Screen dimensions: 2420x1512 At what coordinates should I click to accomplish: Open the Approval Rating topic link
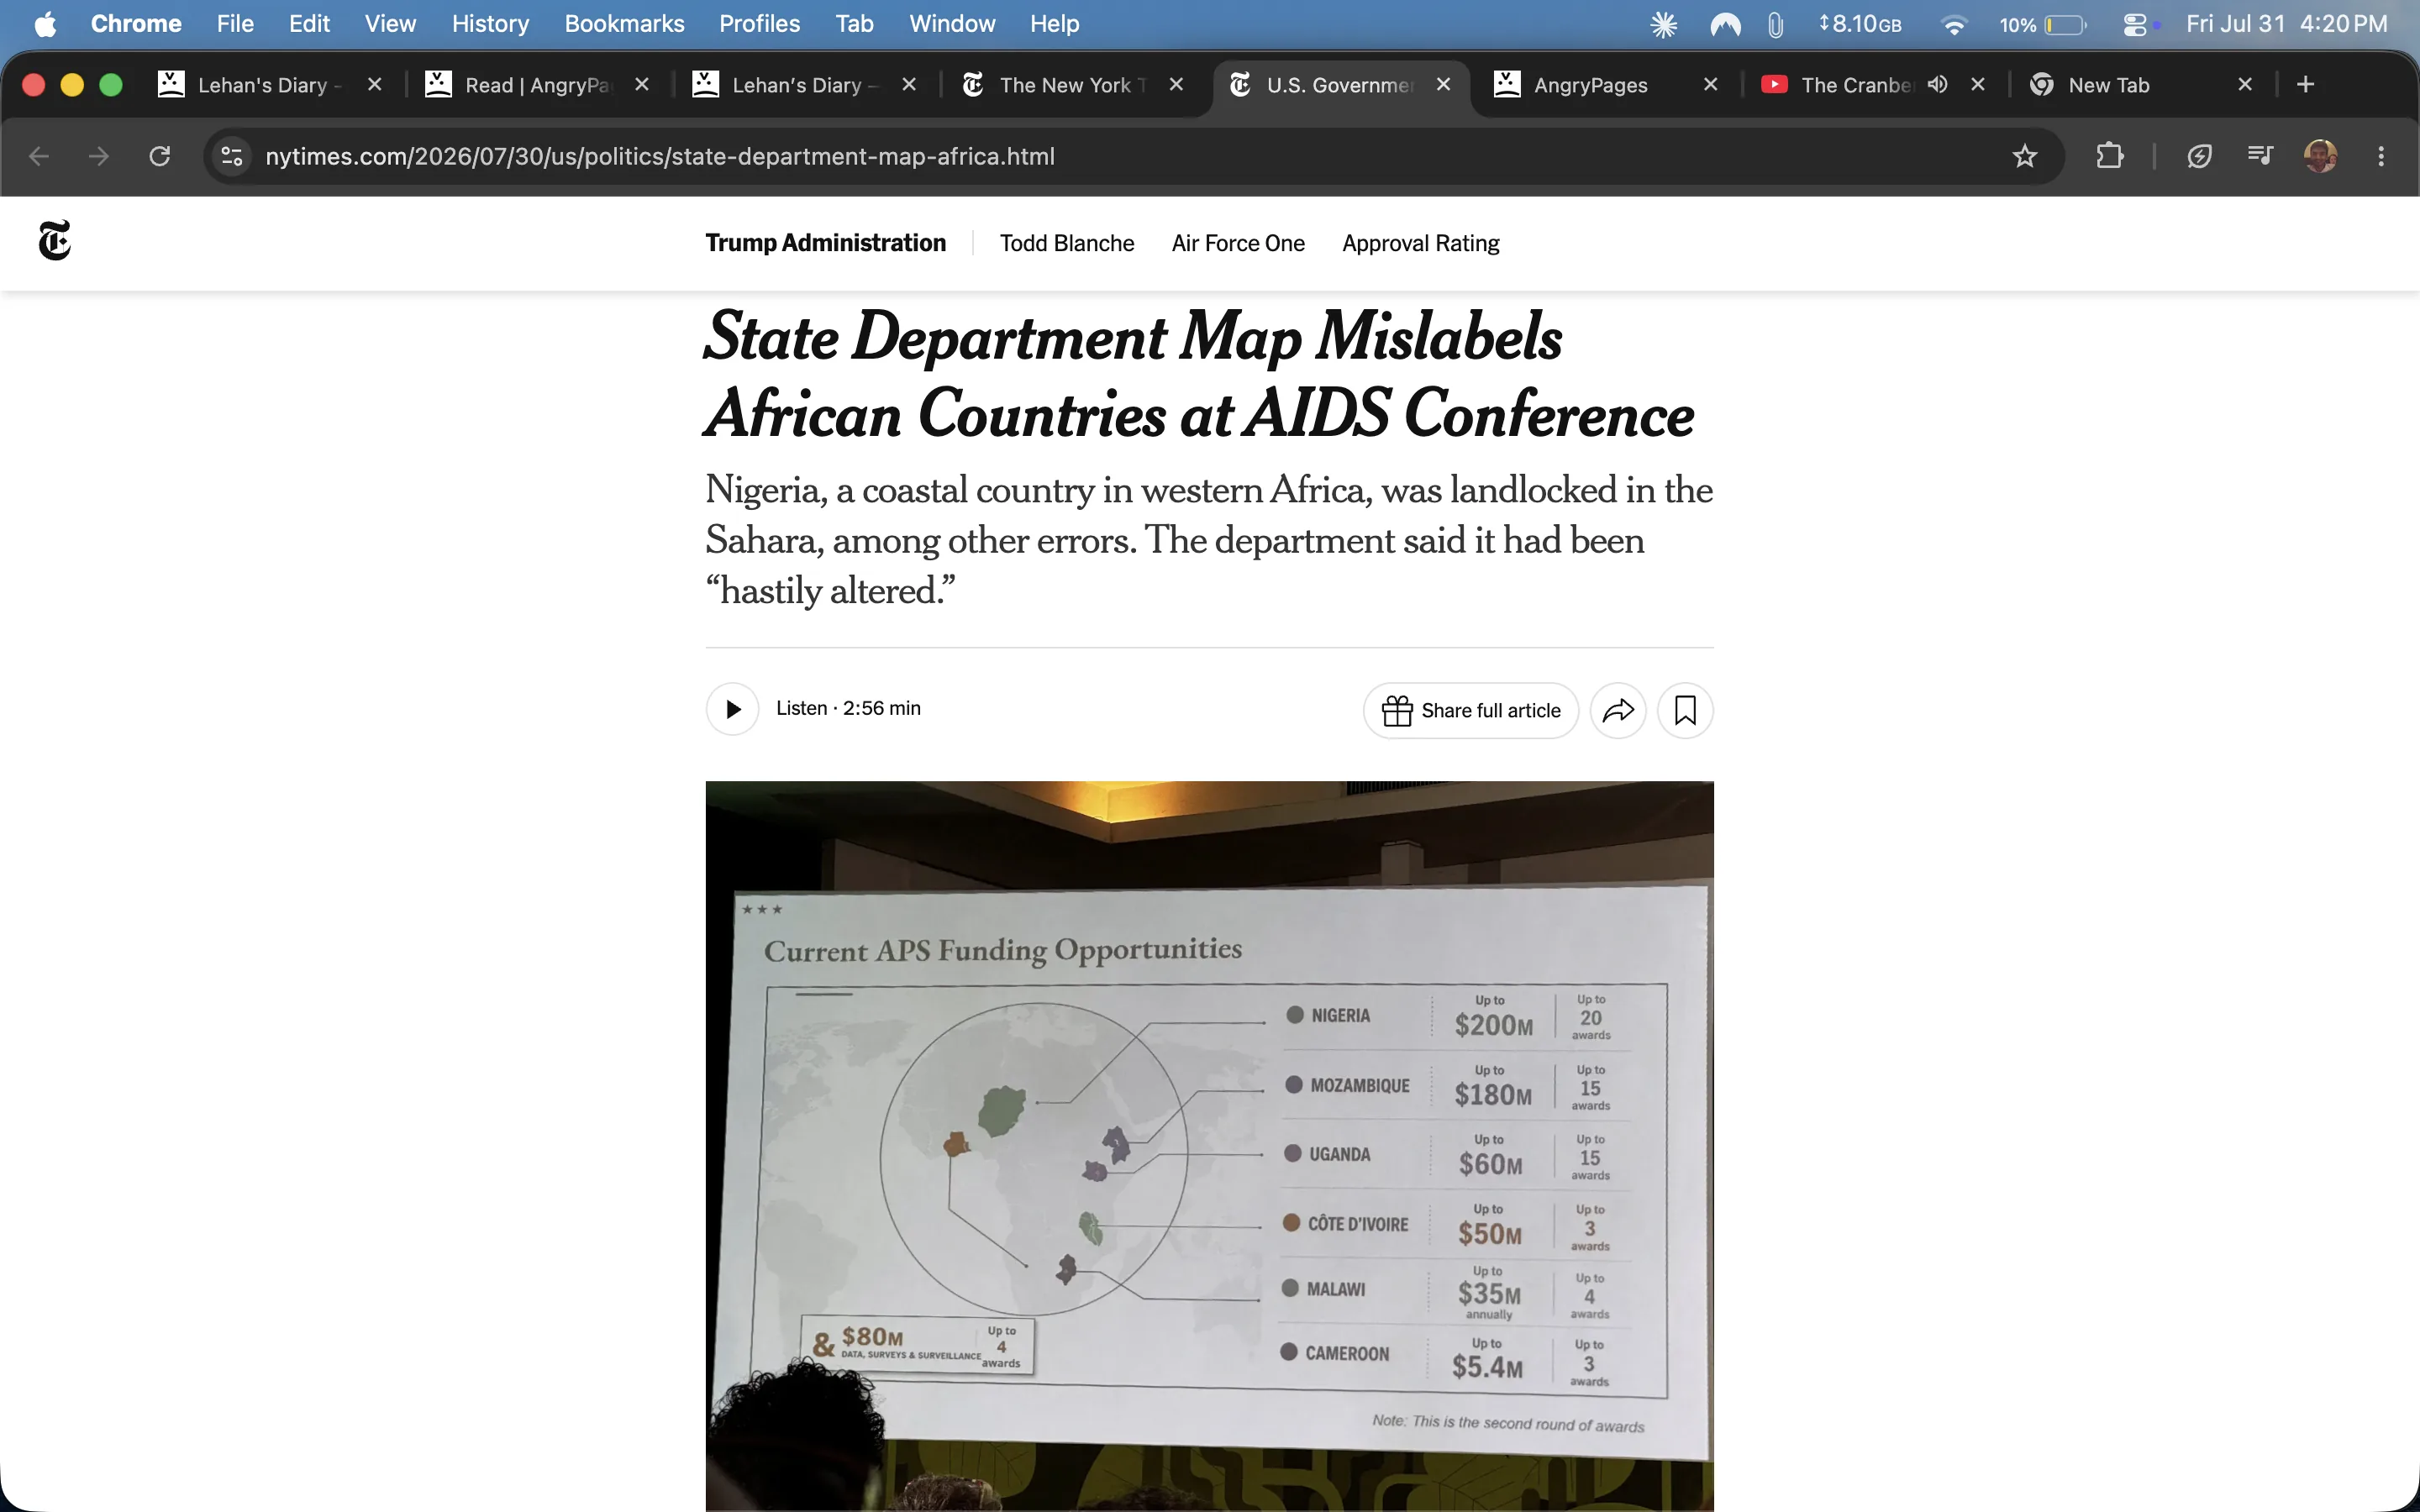coord(1420,243)
